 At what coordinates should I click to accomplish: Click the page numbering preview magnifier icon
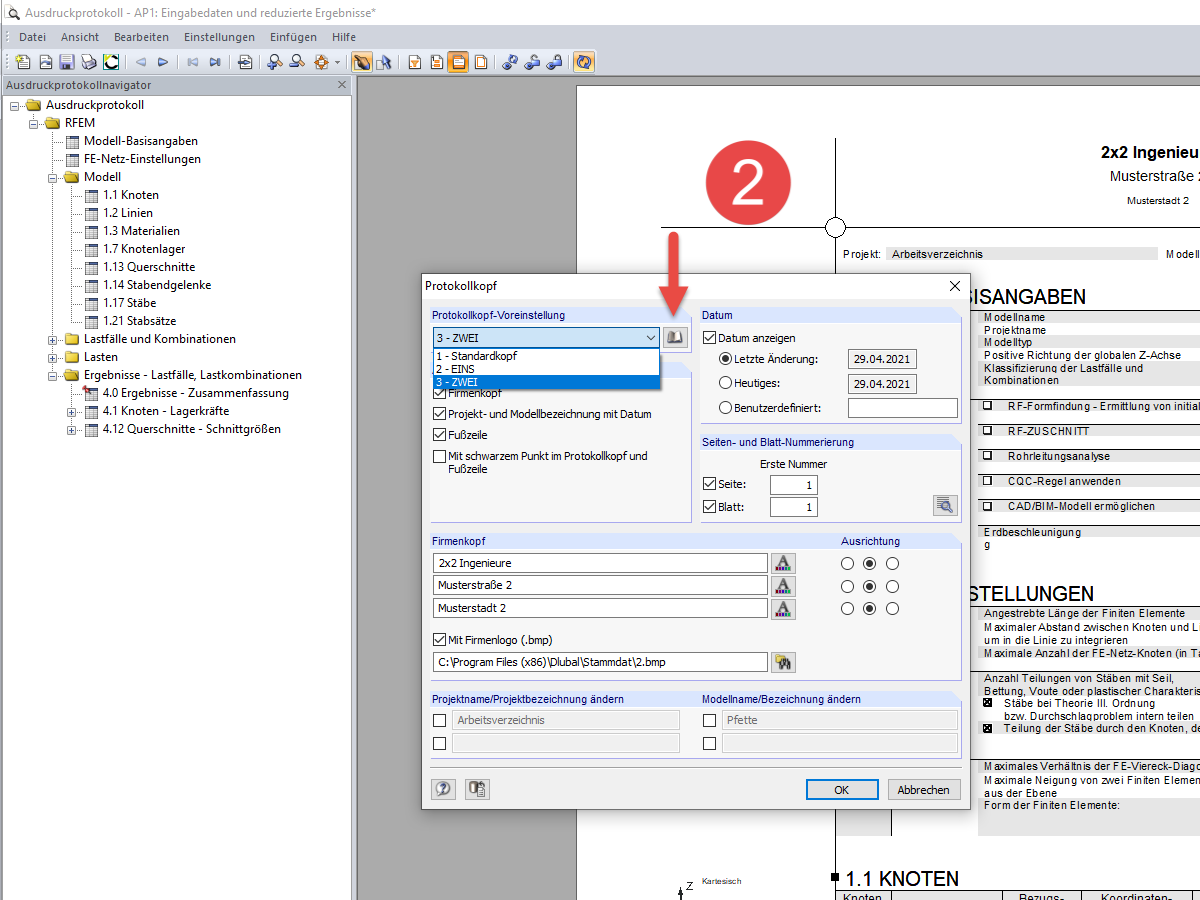pos(945,505)
